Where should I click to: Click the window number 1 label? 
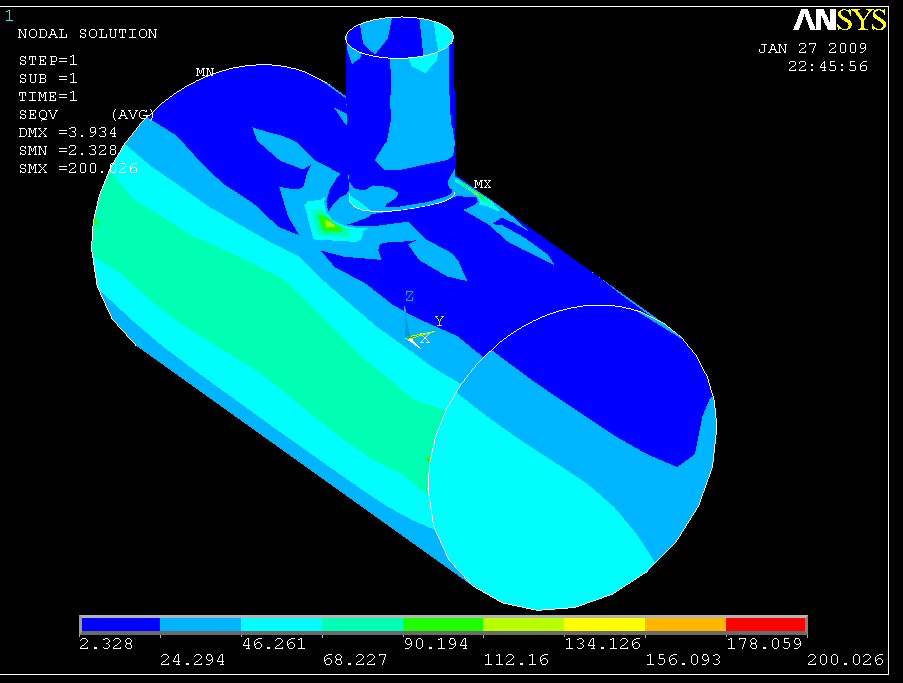click(10, 15)
